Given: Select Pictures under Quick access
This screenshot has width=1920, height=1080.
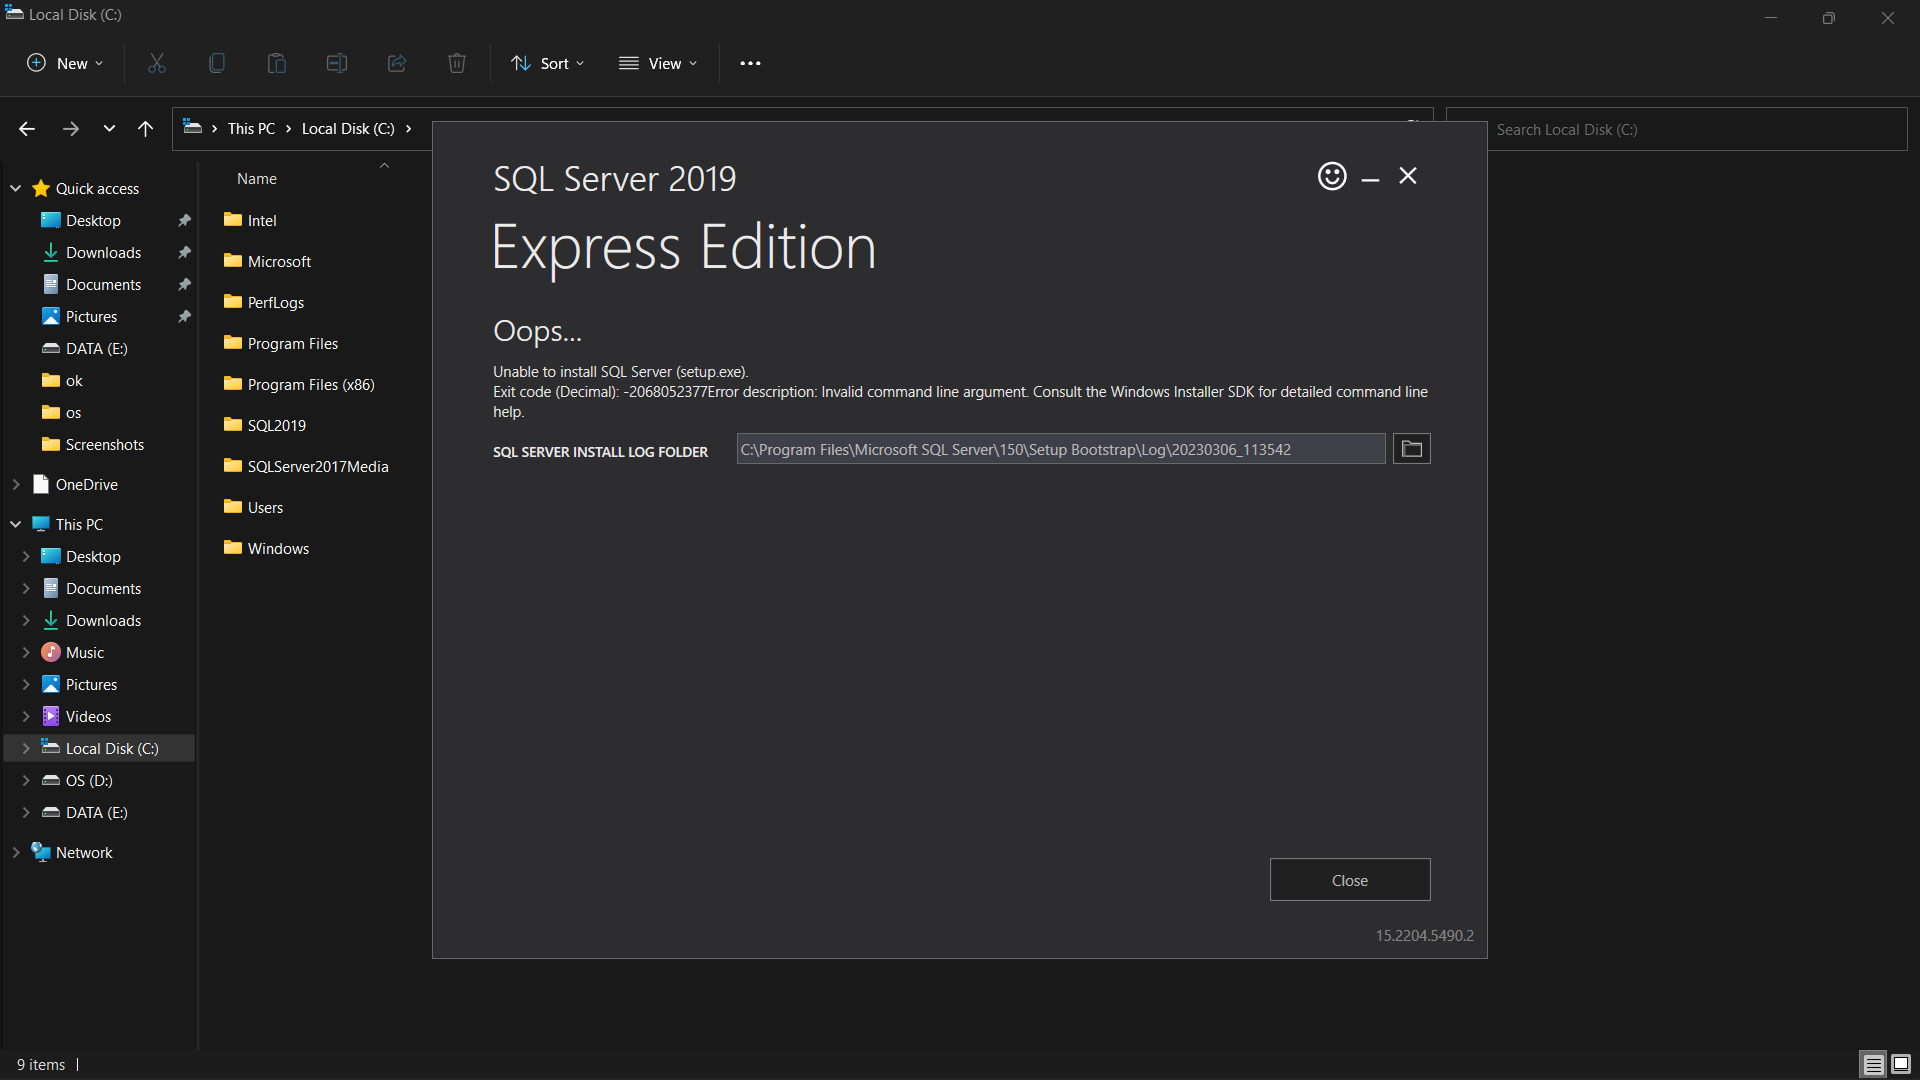Looking at the screenshot, I should pyautogui.click(x=91, y=316).
